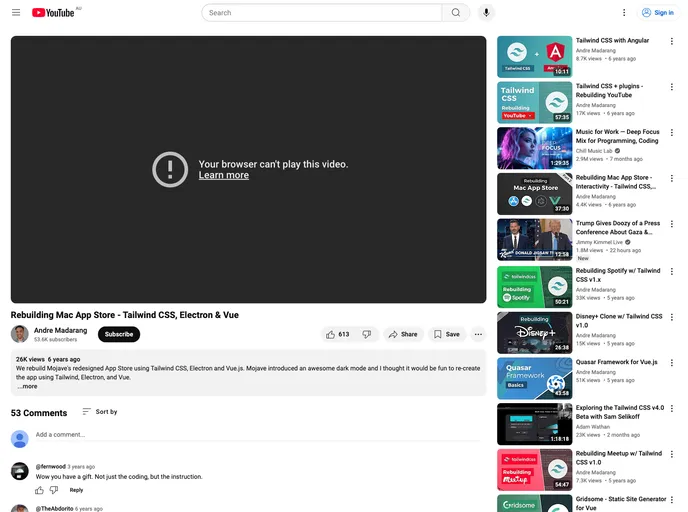This screenshot has width=688, height=512.
Task: Open options for Tailwind CSS v4.0 Beta
Action: pyautogui.click(x=672, y=408)
